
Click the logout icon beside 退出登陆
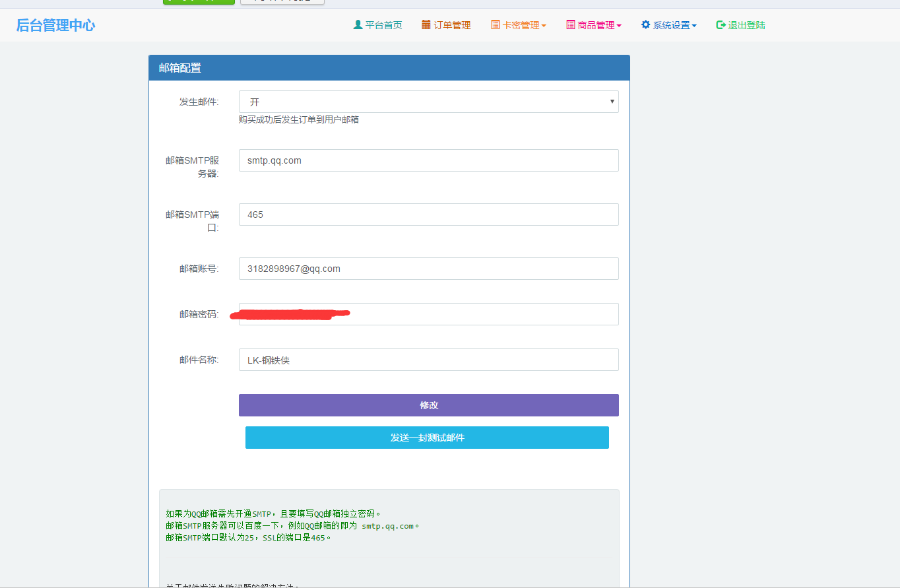[721, 25]
